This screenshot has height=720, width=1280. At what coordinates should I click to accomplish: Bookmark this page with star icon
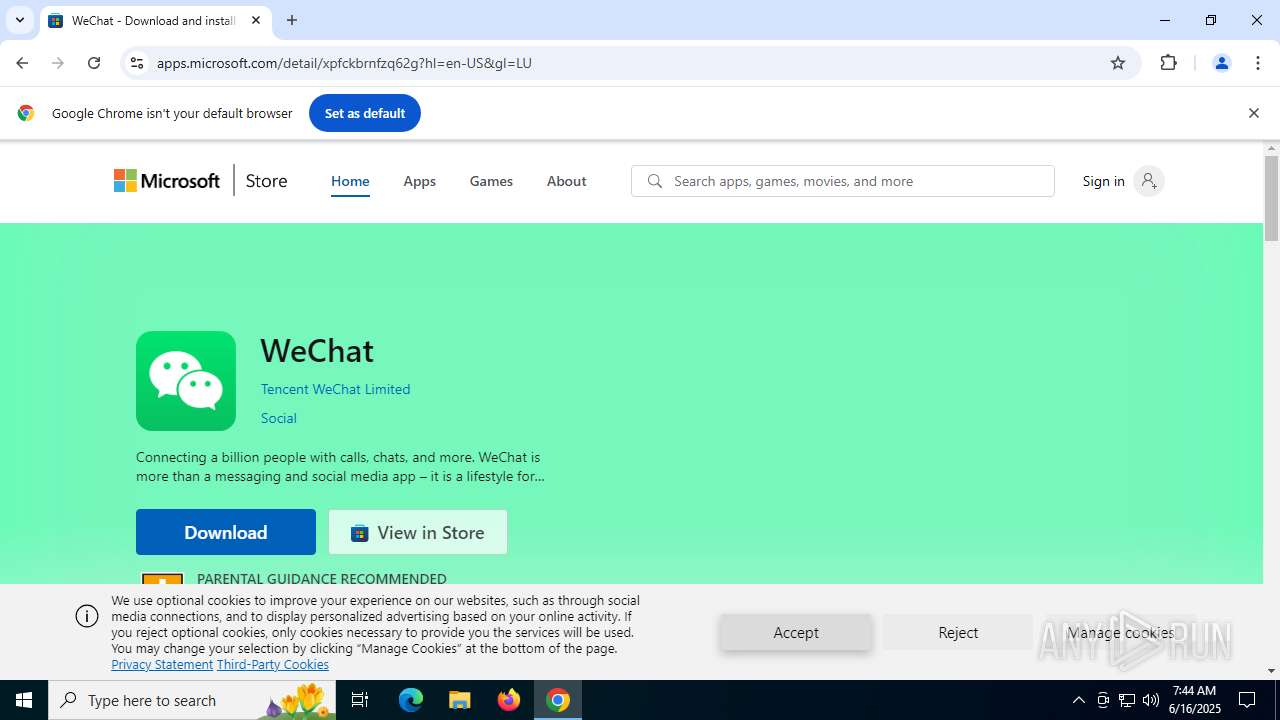1118,63
